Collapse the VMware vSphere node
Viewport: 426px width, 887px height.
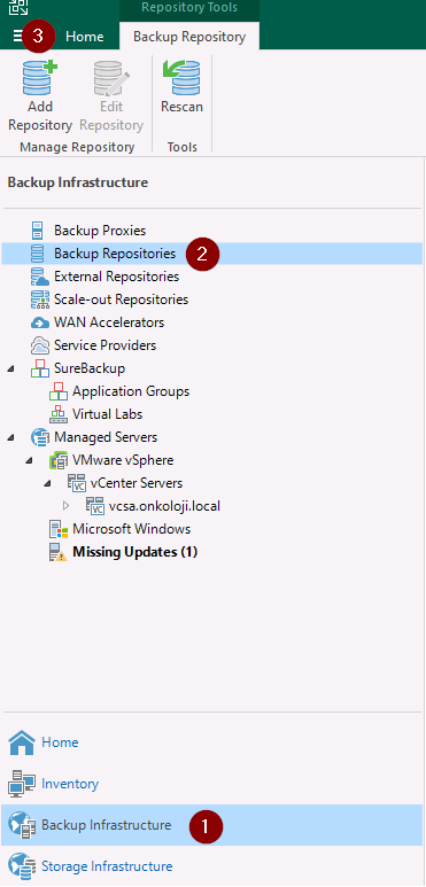tap(29, 460)
